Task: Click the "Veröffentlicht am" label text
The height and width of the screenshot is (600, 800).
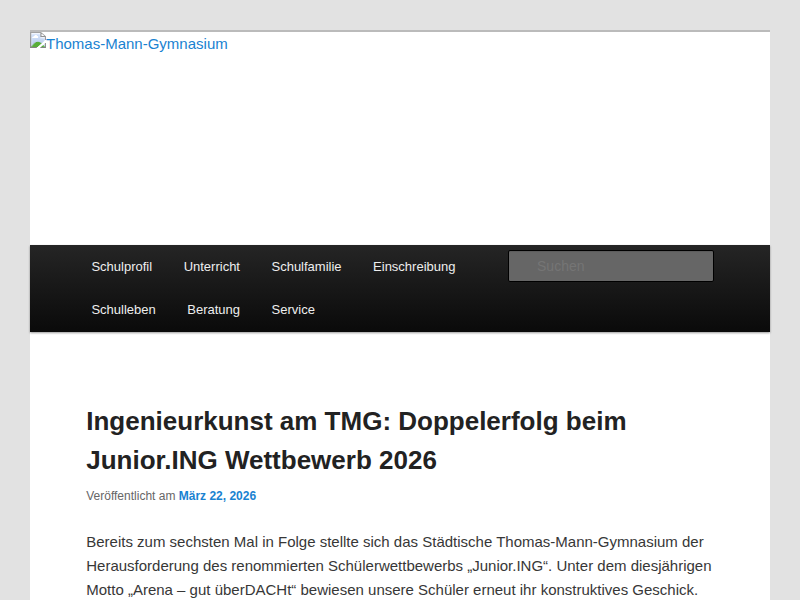Action: tap(130, 496)
